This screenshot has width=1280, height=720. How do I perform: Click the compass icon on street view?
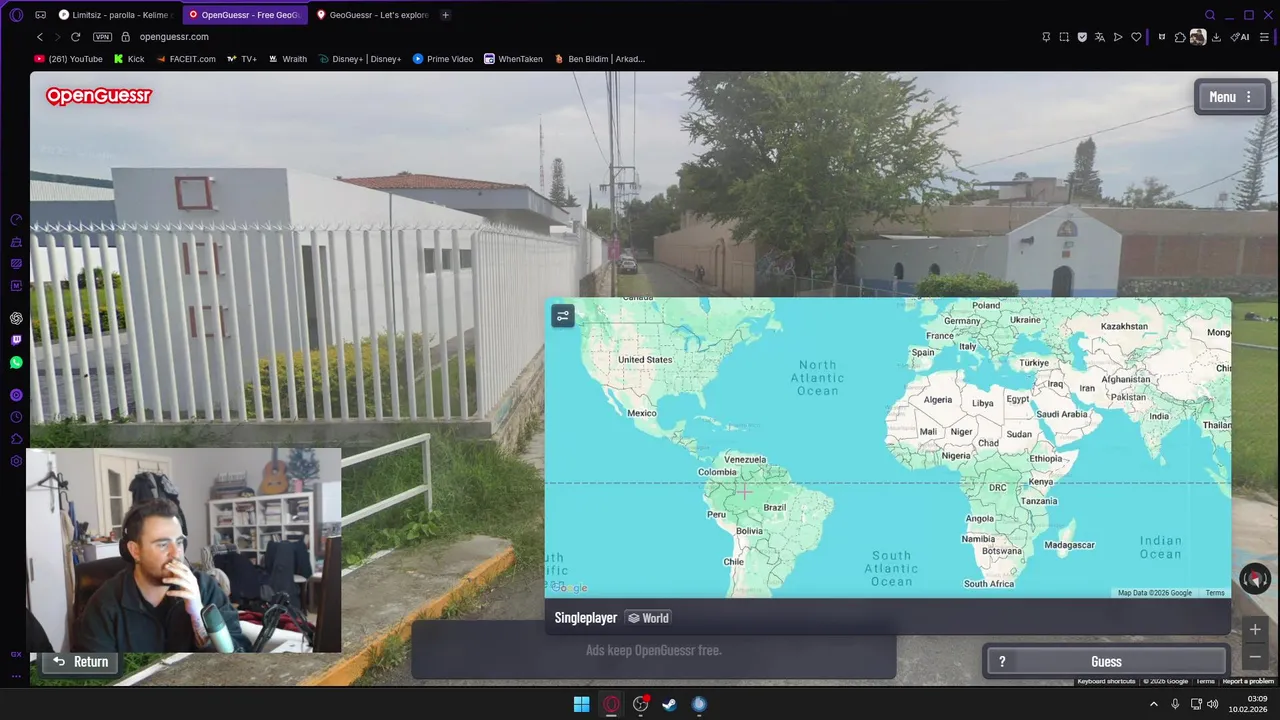coord(1255,579)
